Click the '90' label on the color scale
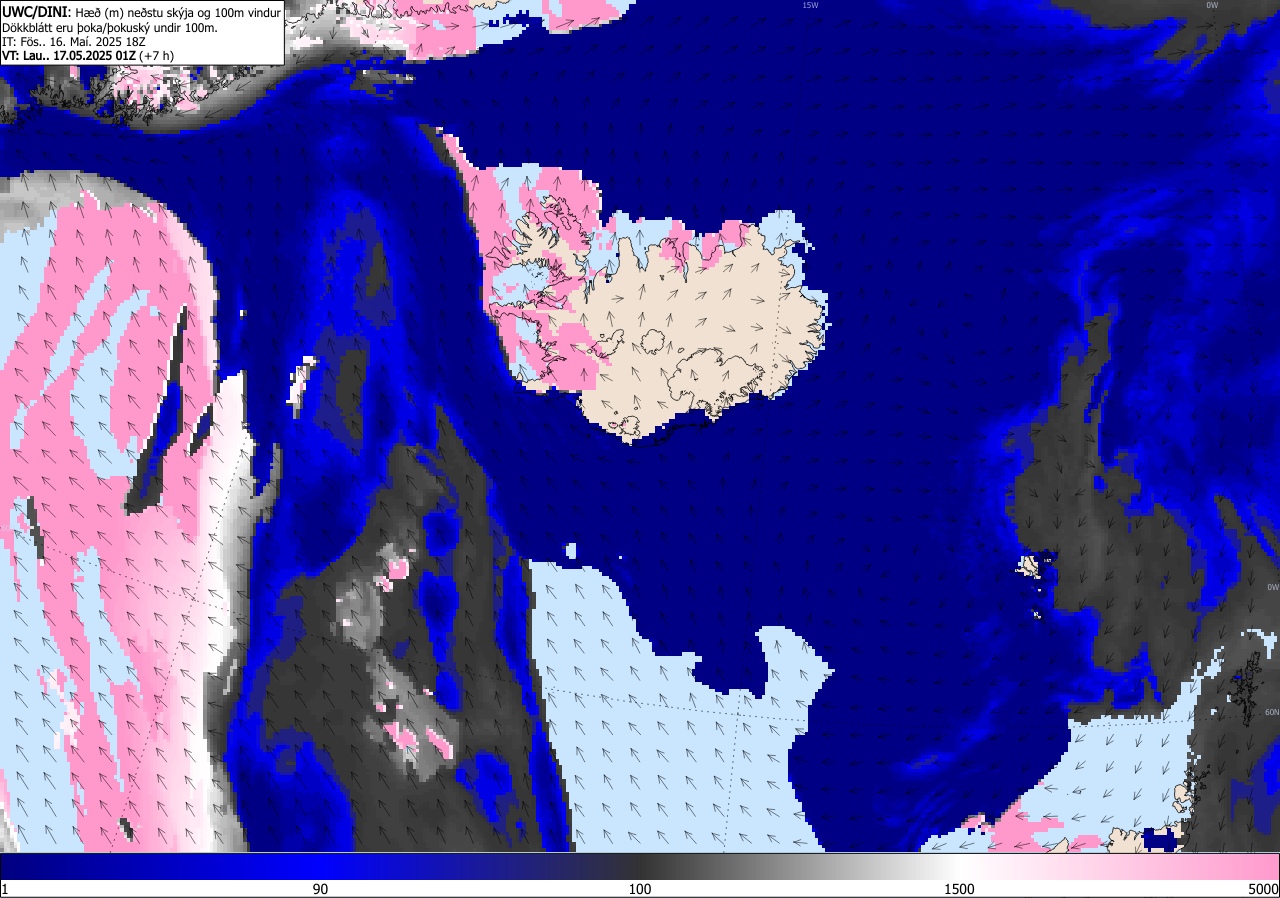This screenshot has height=898, width=1280. point(320,889)
